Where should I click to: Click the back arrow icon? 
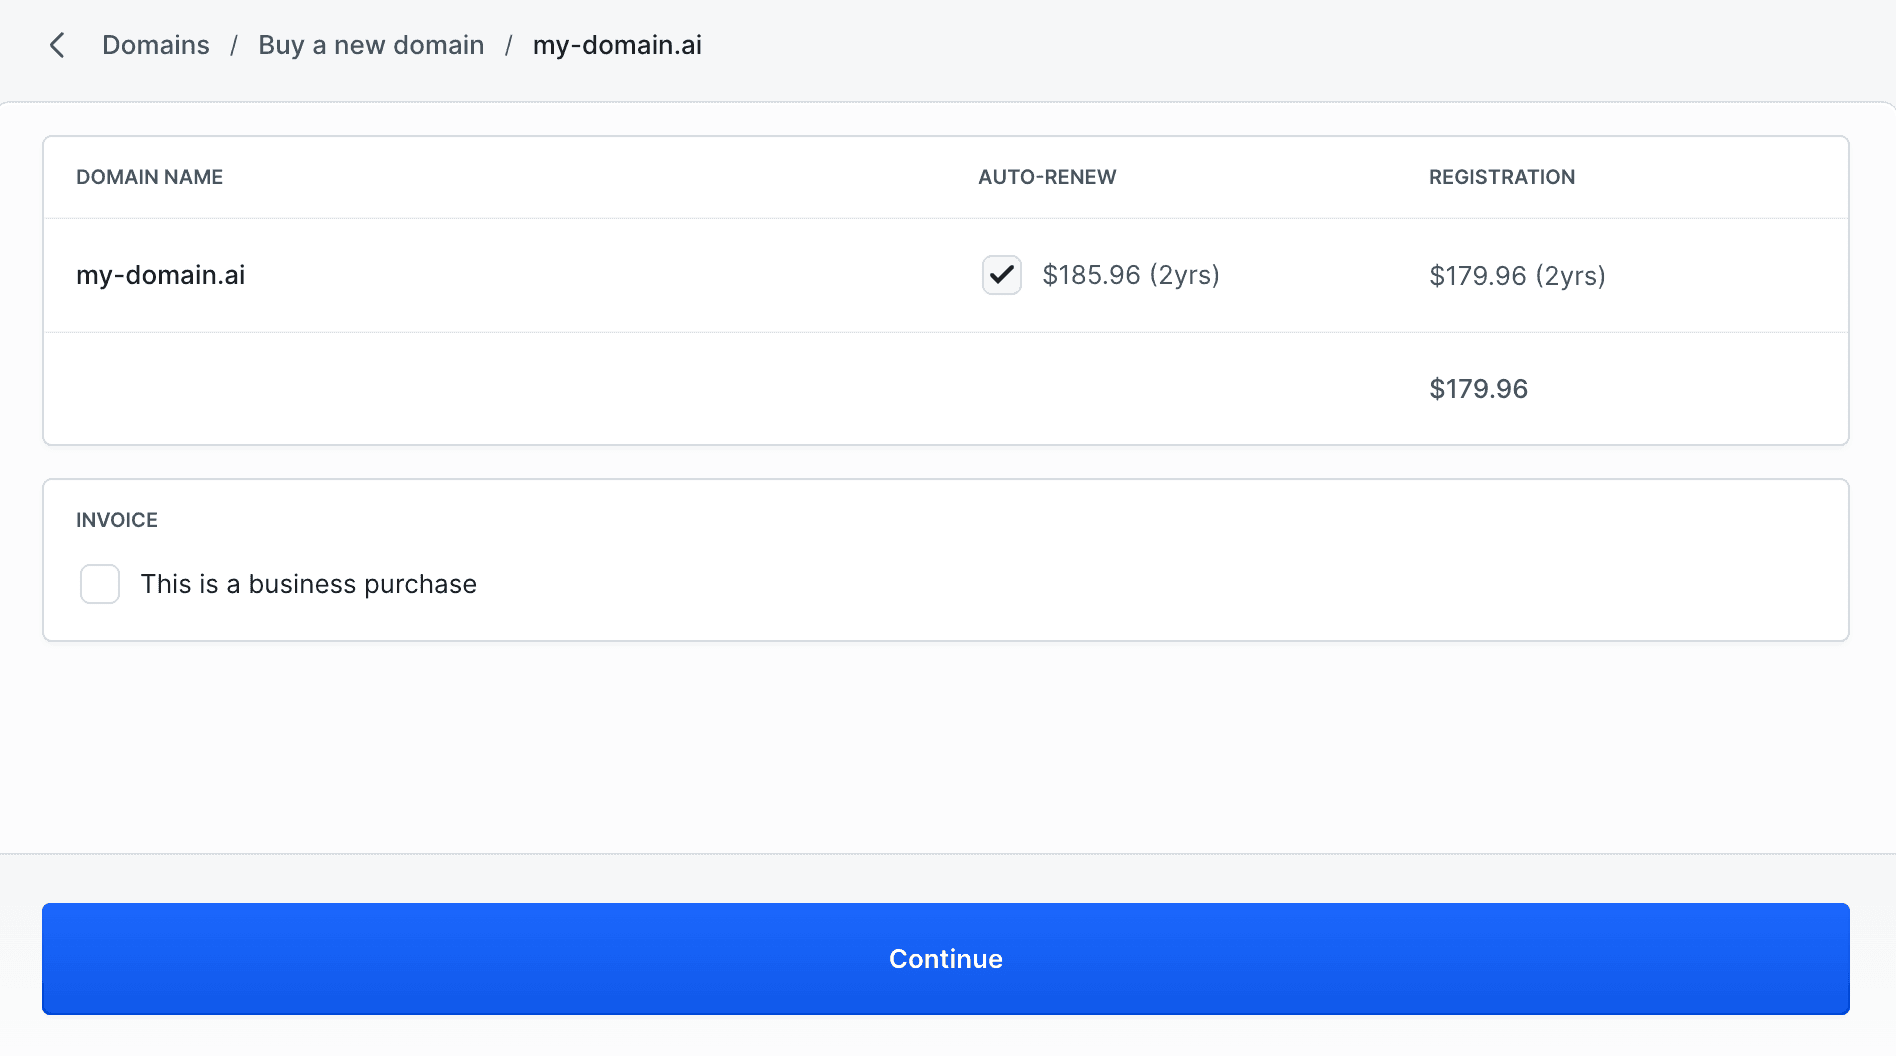(x=57, y=45)
